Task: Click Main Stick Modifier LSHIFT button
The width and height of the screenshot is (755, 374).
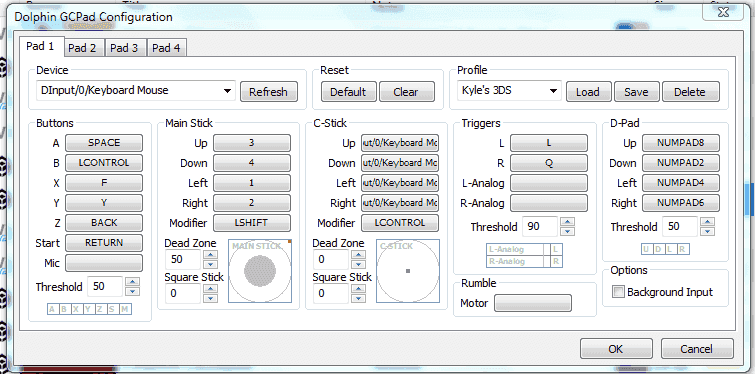Action: 252,223
